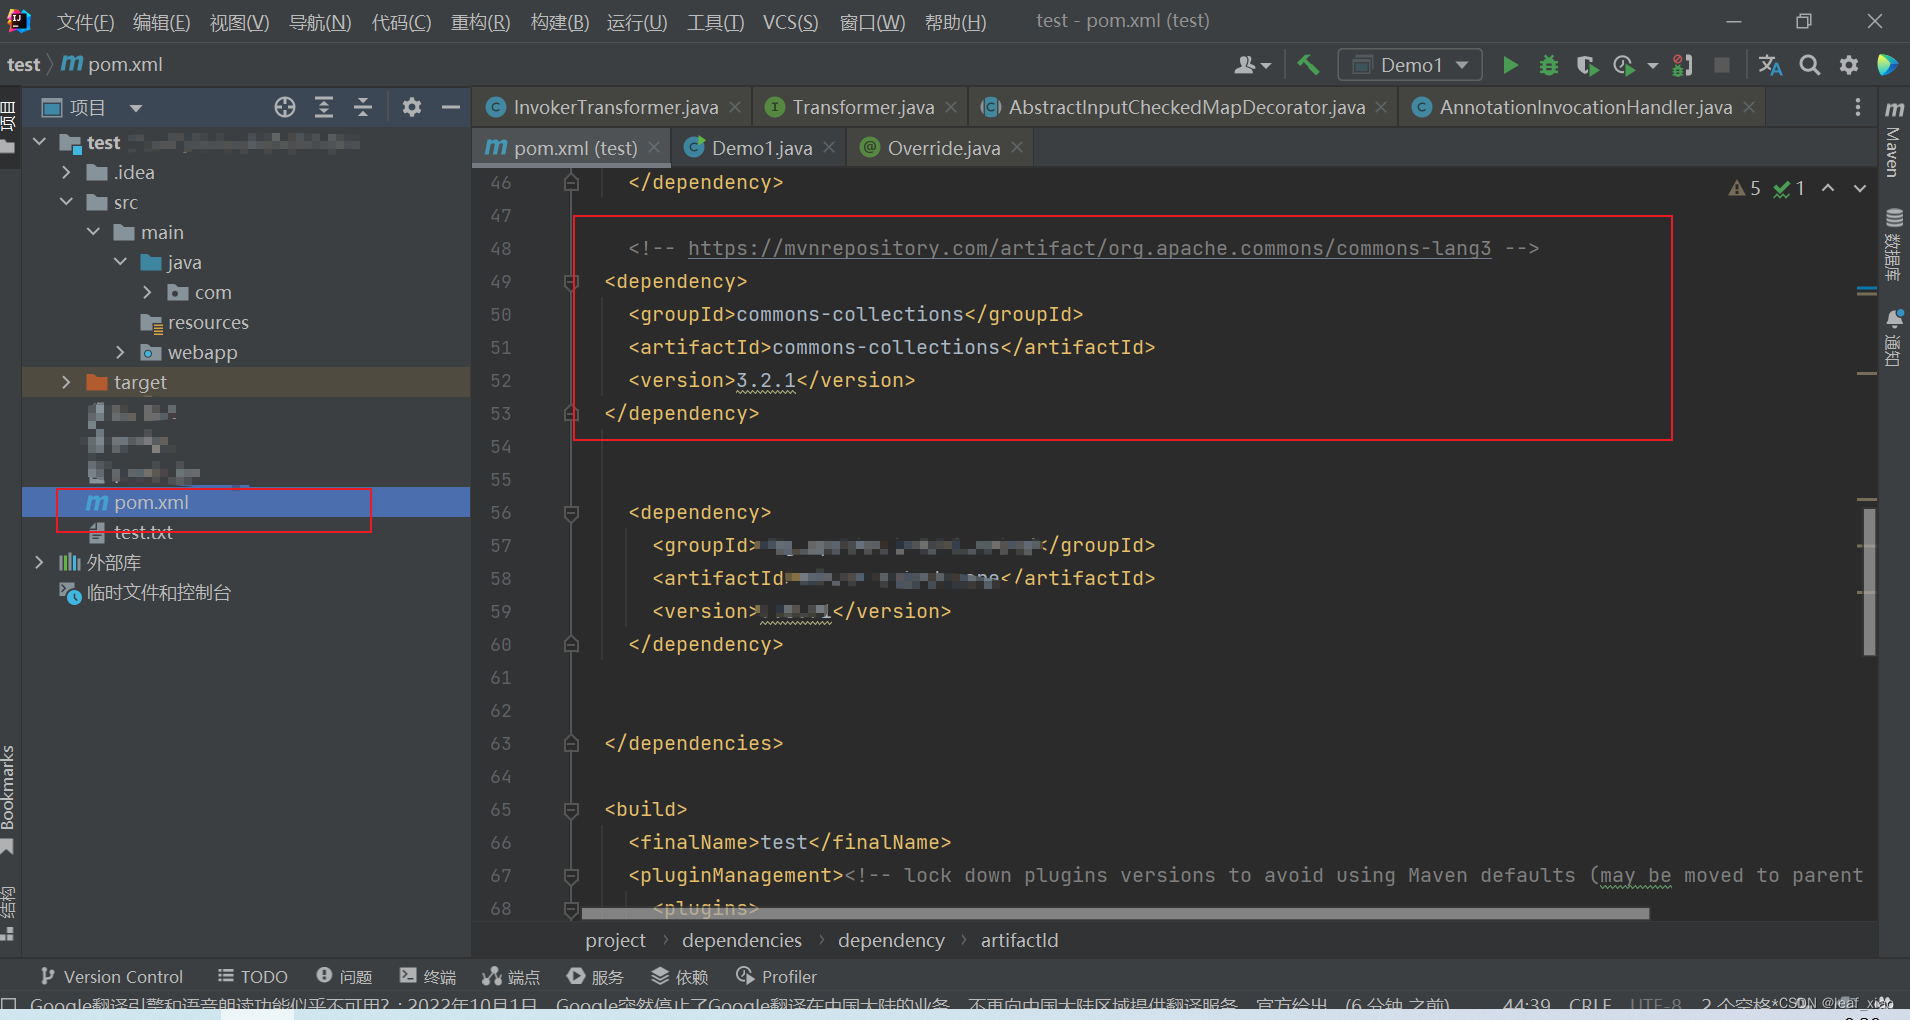Open project panel options gear
1910x1020 pixels.
411,107
